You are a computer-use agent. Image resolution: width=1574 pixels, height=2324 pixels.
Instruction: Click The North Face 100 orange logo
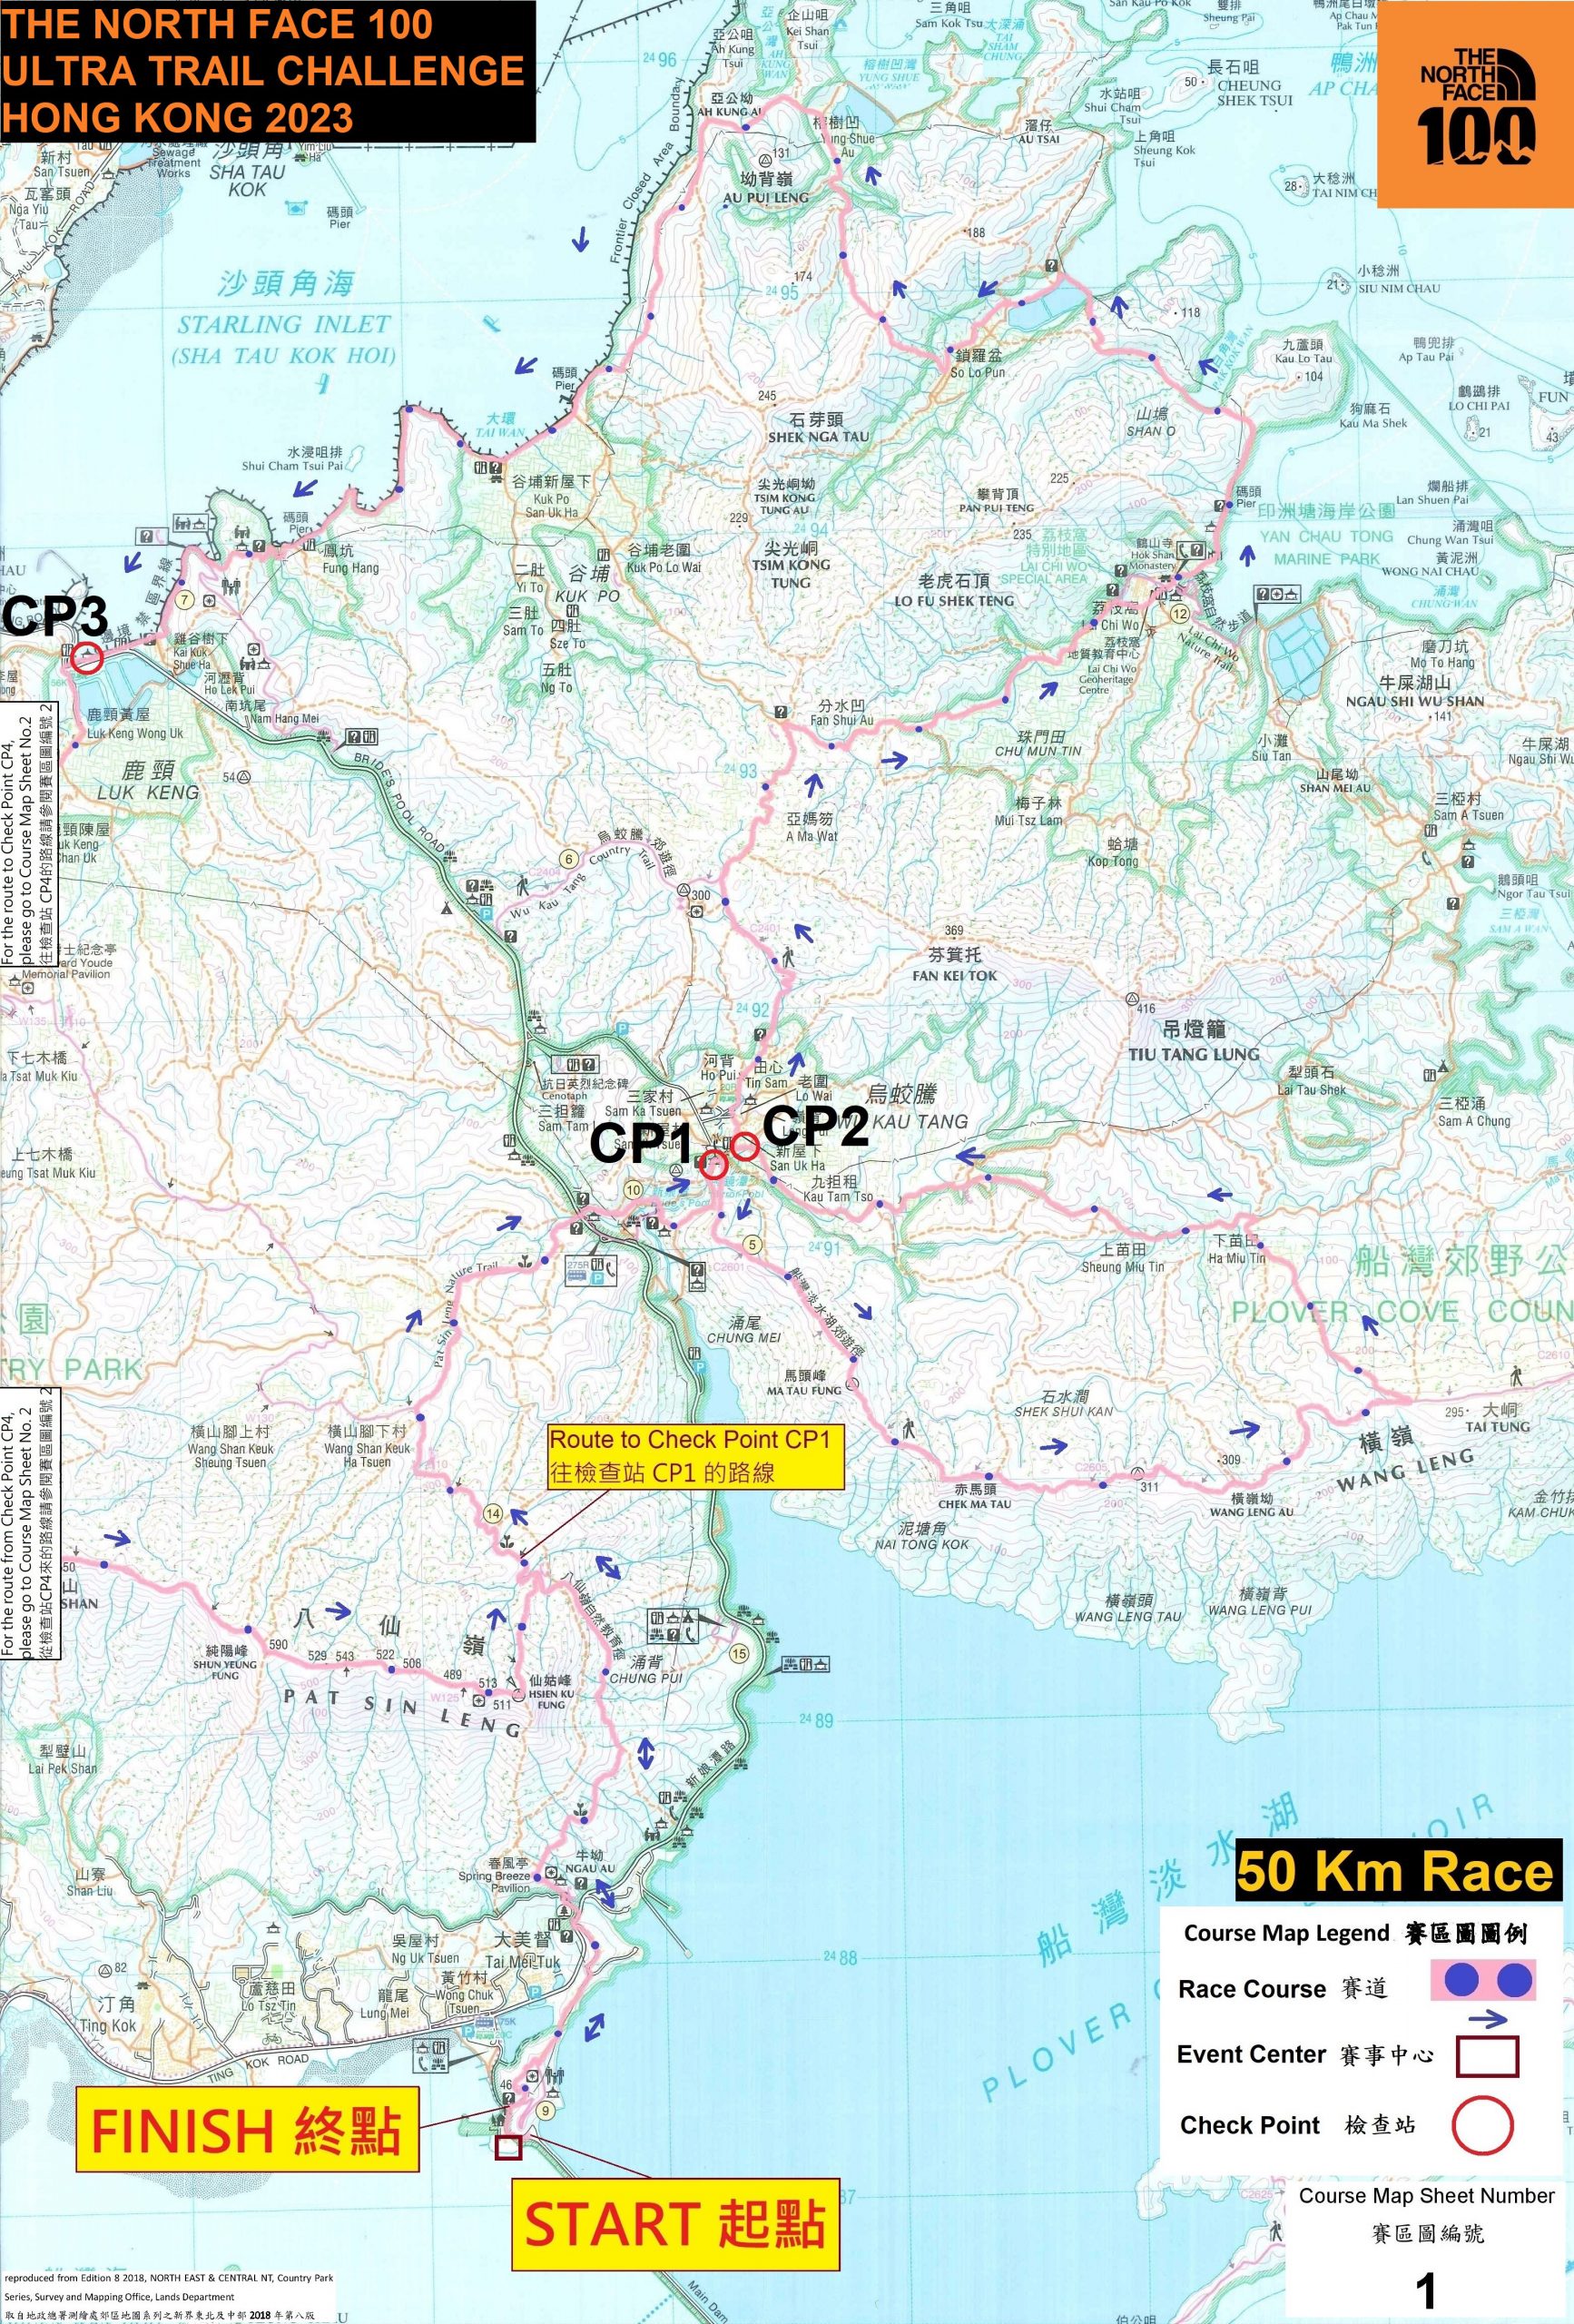tap(1475, 104)
